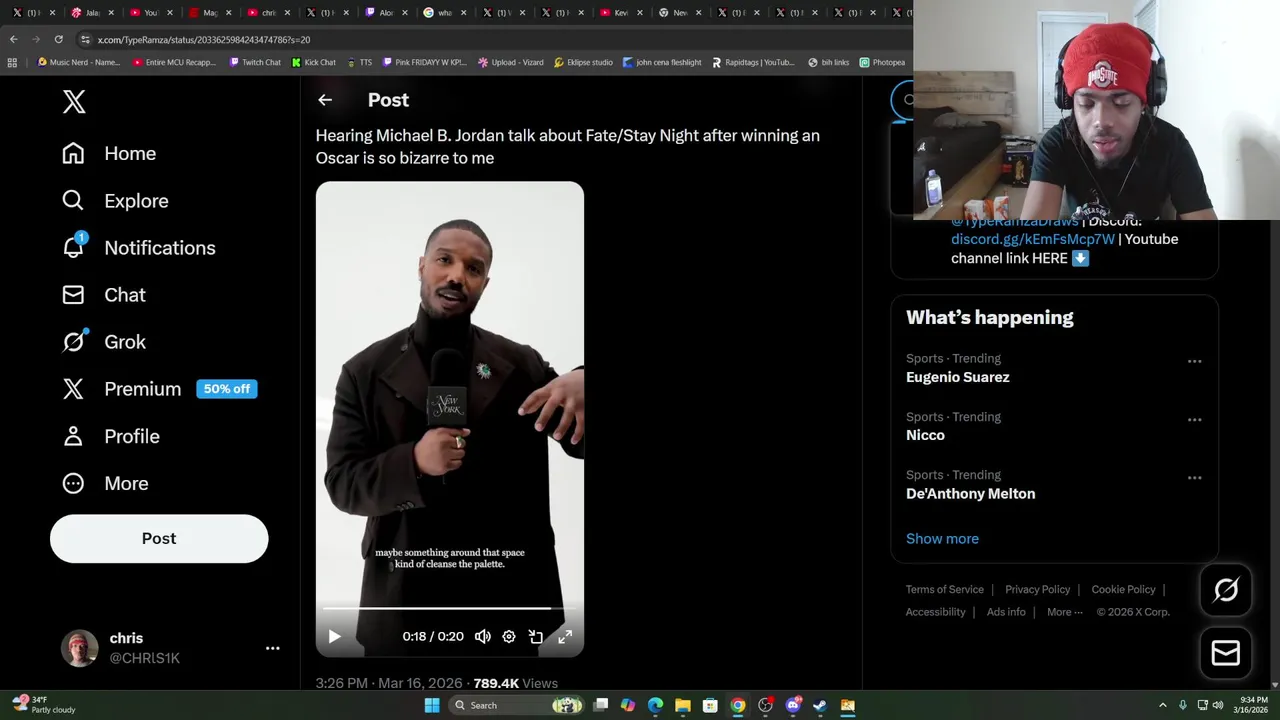Open account options next to chris @CHRIS1K
The image size is (1280, 720).
pos(272,648)
